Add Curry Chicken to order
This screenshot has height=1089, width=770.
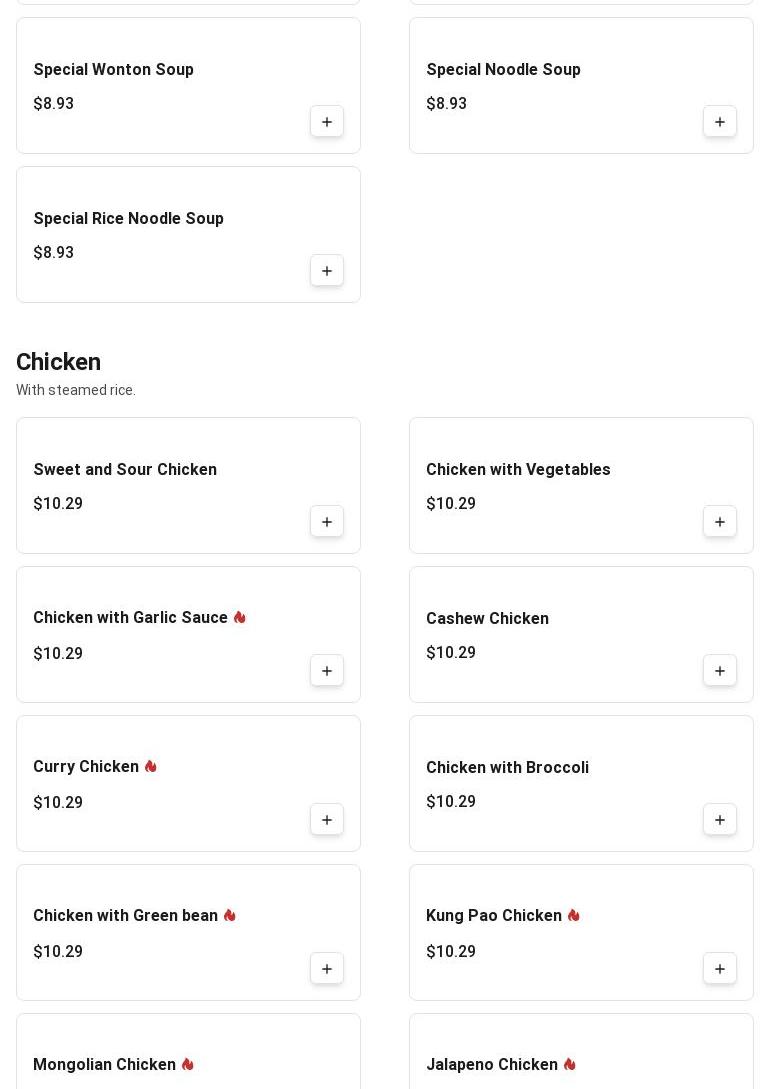click(327, 820)
